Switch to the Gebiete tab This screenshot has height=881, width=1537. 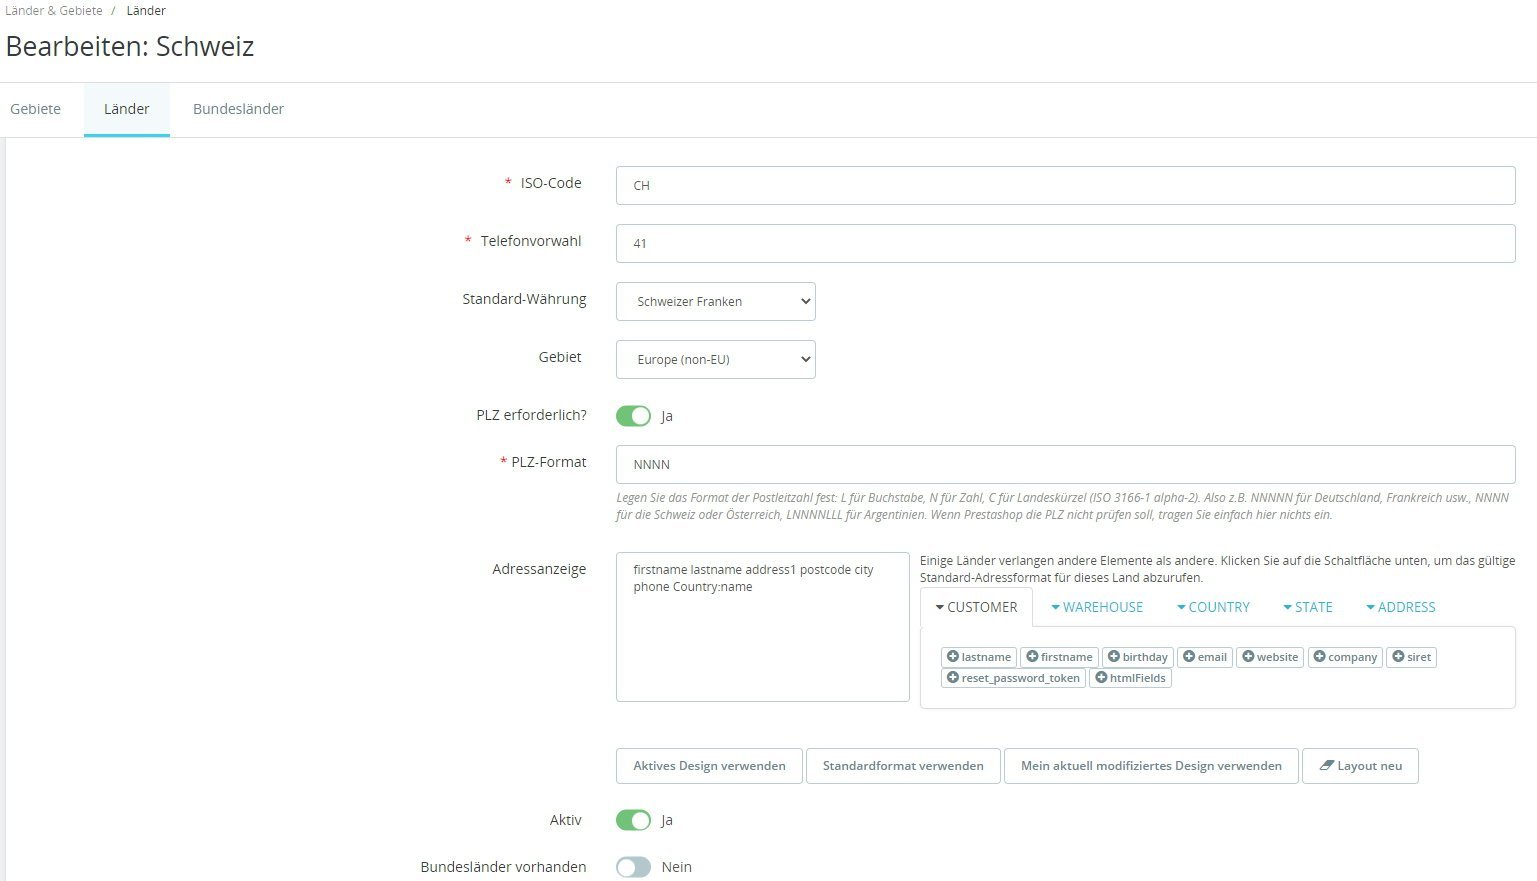[36, 109]
